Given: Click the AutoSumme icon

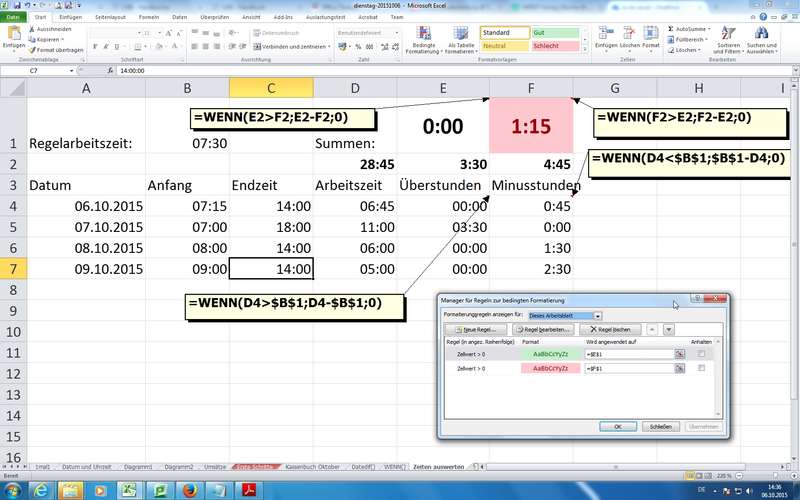Looking at the screenshot, I should pos(669,29).
